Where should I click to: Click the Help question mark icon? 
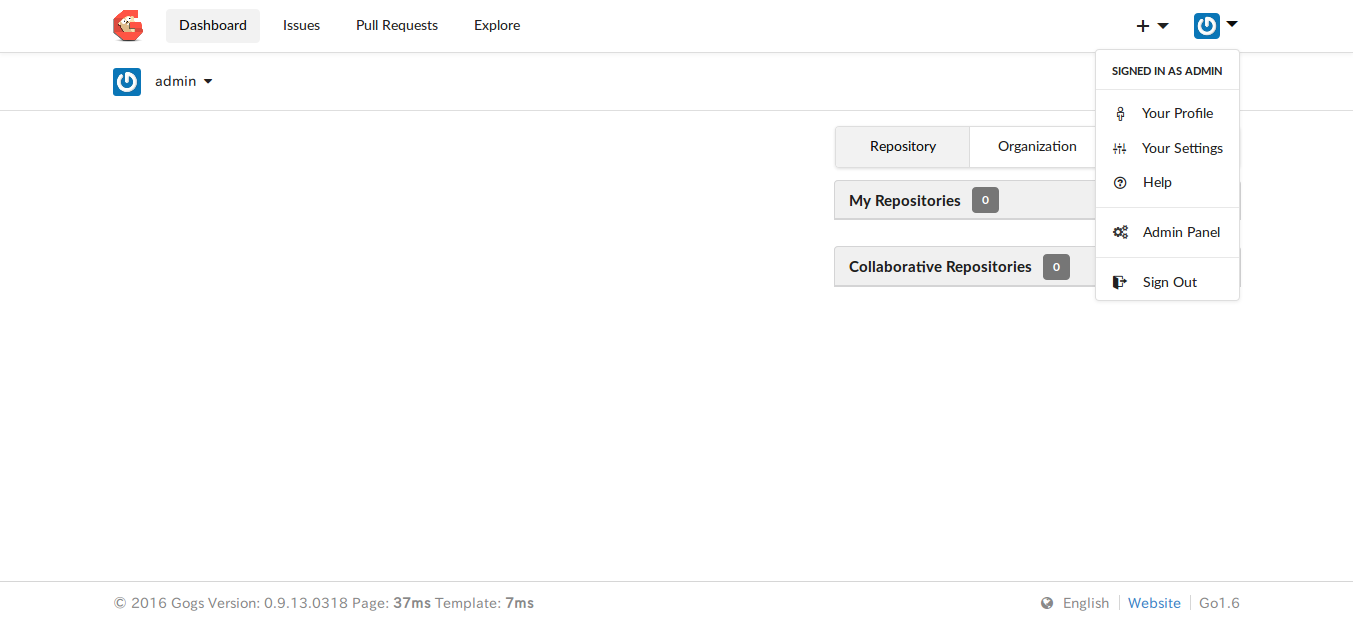1120,182
